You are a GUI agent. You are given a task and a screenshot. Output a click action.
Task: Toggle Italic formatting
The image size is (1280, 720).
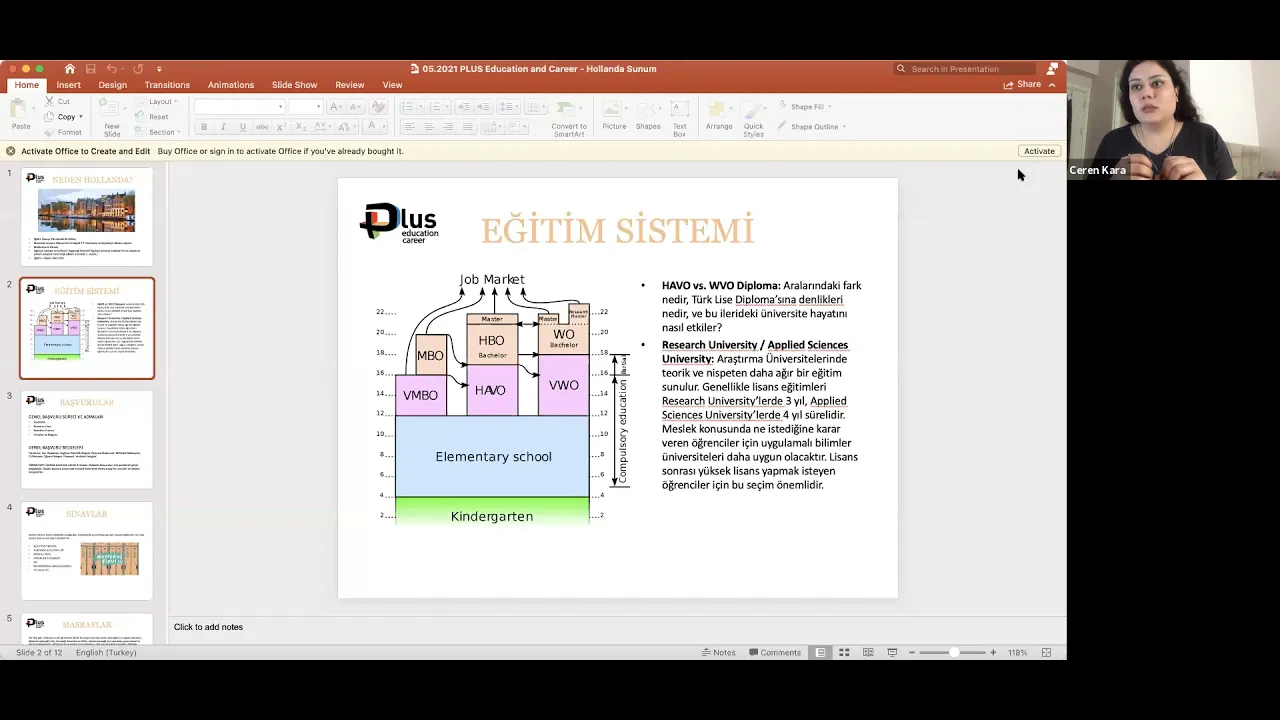pyautogui.click(x=223, y=127)
